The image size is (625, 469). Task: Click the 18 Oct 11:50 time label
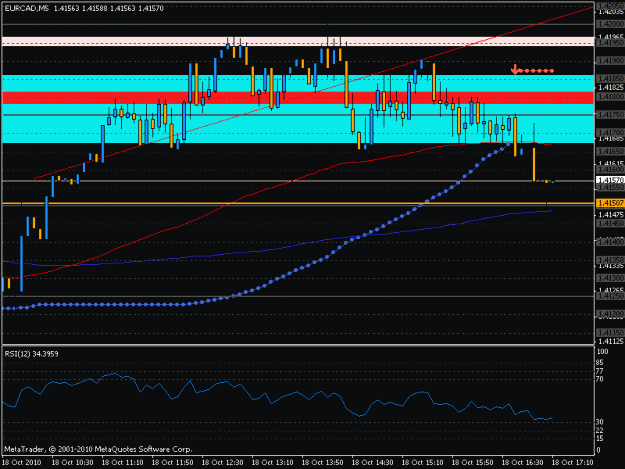[x=173, y=463]
